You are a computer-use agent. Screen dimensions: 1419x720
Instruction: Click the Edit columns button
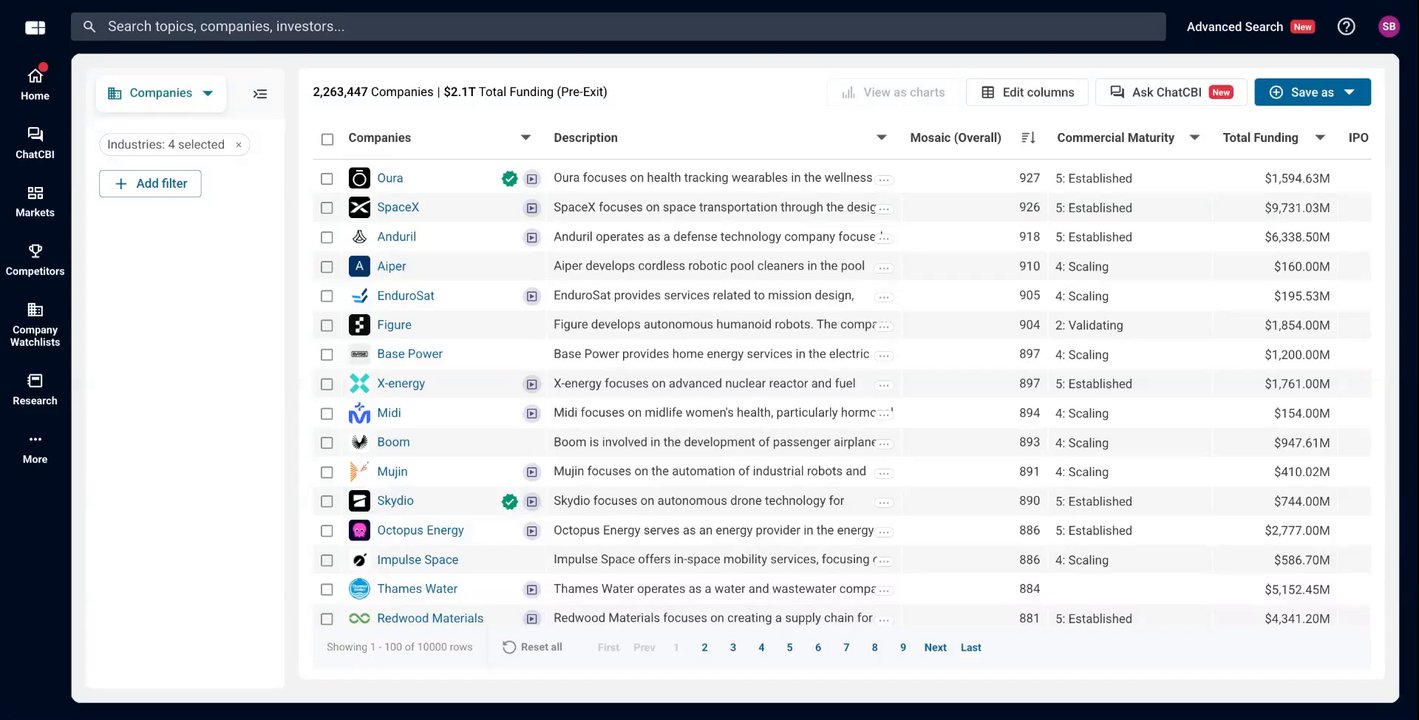1027,92
